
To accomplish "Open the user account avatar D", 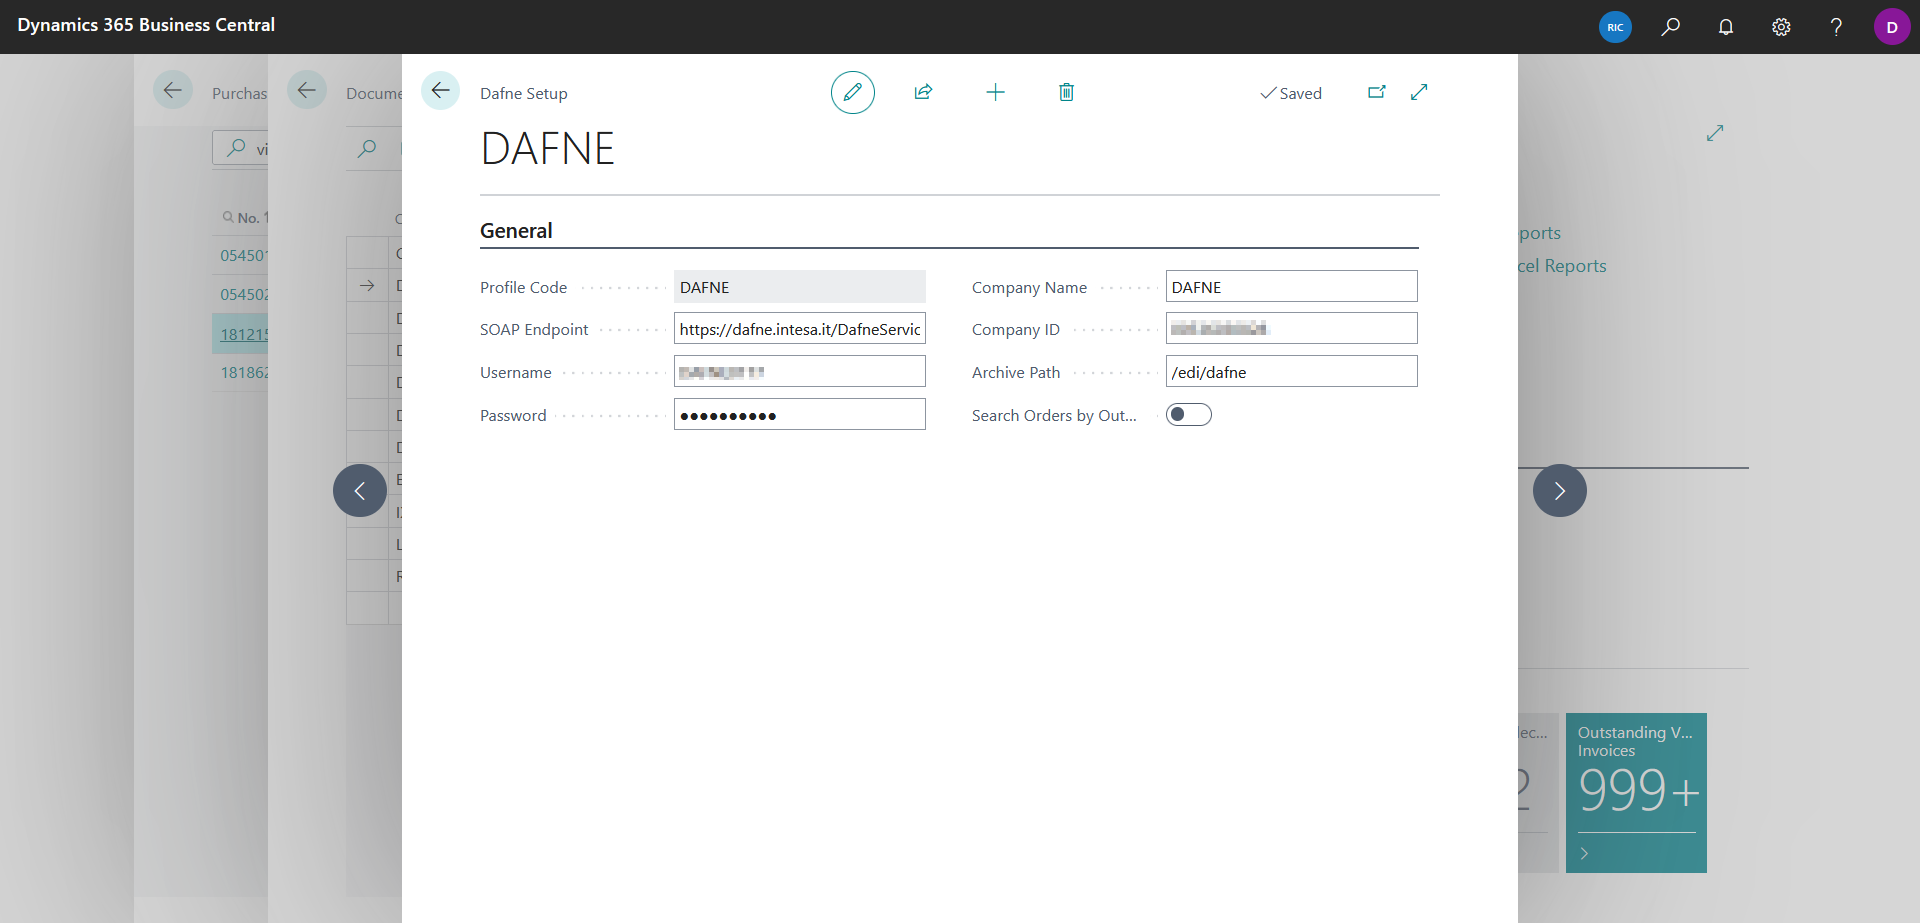I will click(1892, 27).
